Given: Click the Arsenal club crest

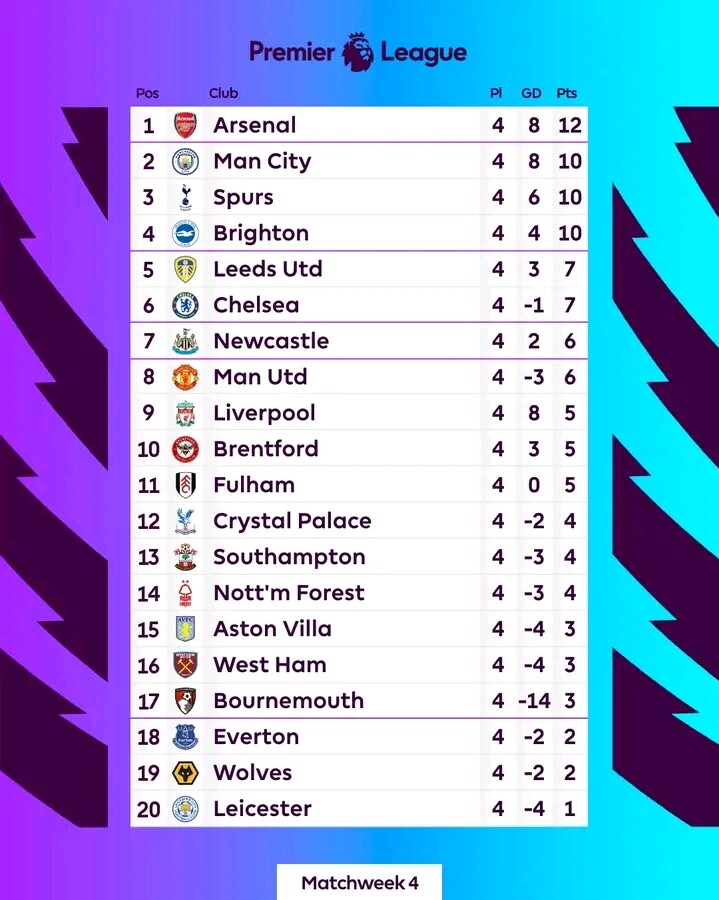Looking at the screenshot, I should point(185,125).
